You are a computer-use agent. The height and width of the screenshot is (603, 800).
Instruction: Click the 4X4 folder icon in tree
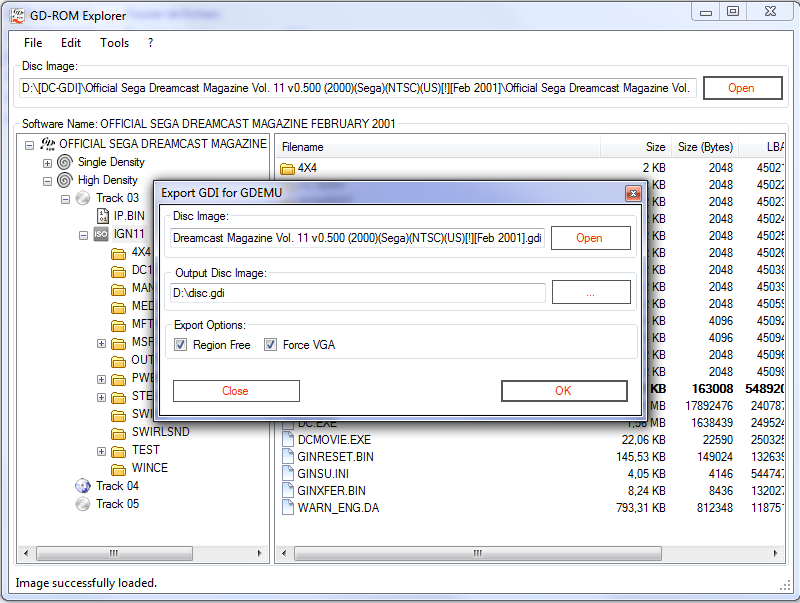point(118,253)
